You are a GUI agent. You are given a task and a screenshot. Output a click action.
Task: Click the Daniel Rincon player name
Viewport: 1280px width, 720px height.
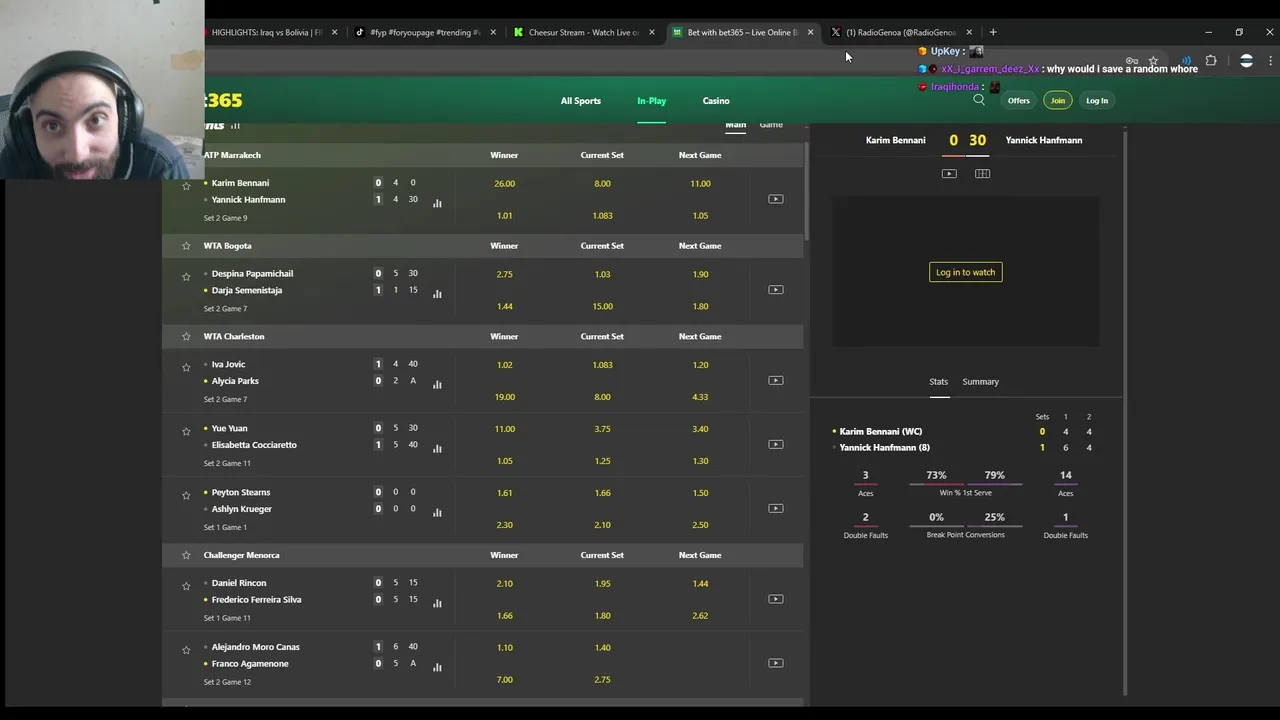[239, 583]
